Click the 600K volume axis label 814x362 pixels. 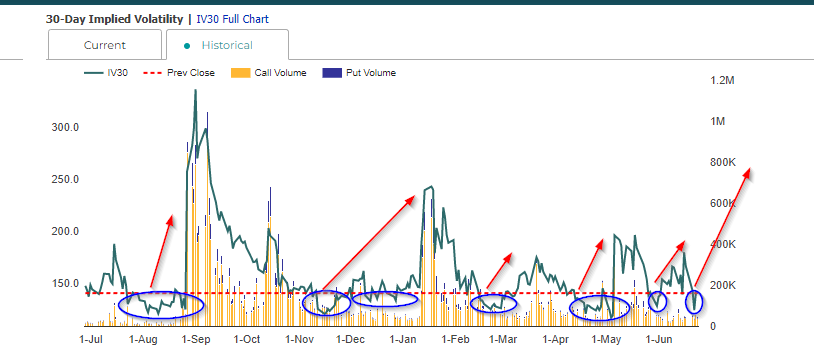pyautogui.click(x=723, y=203)
